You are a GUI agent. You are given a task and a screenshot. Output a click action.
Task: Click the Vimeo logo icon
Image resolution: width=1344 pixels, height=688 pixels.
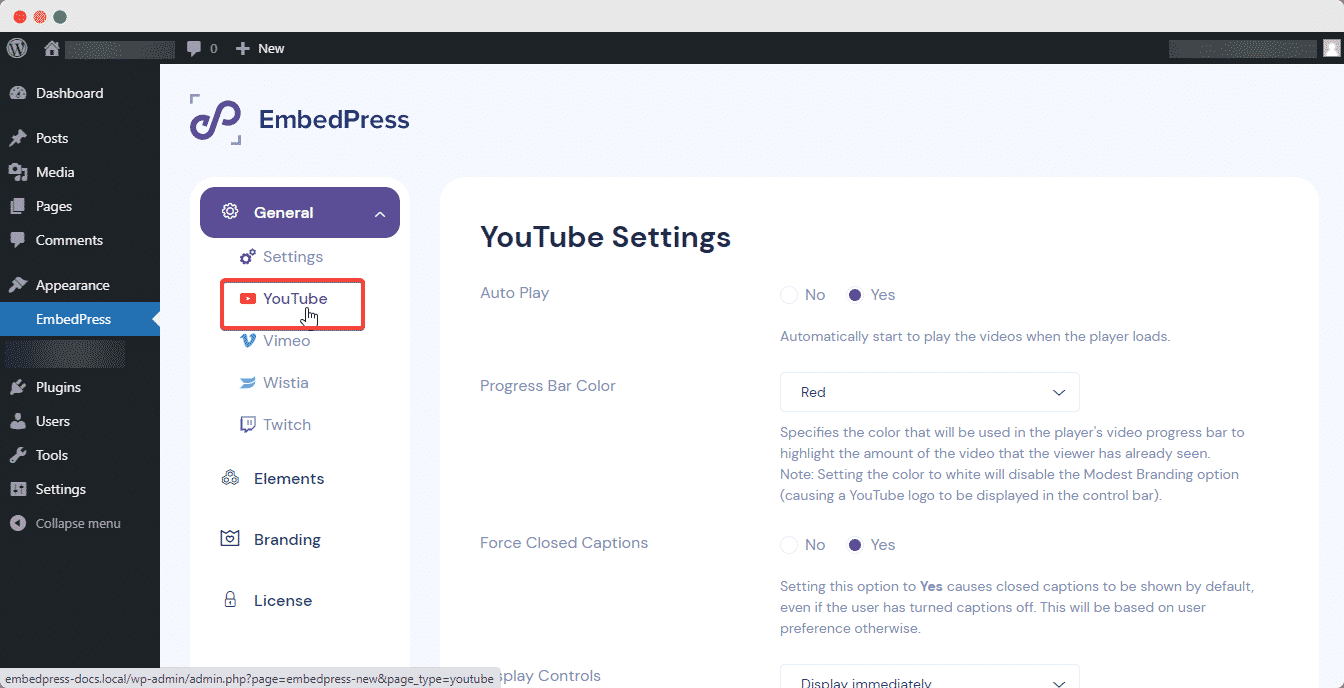[248, 341]
